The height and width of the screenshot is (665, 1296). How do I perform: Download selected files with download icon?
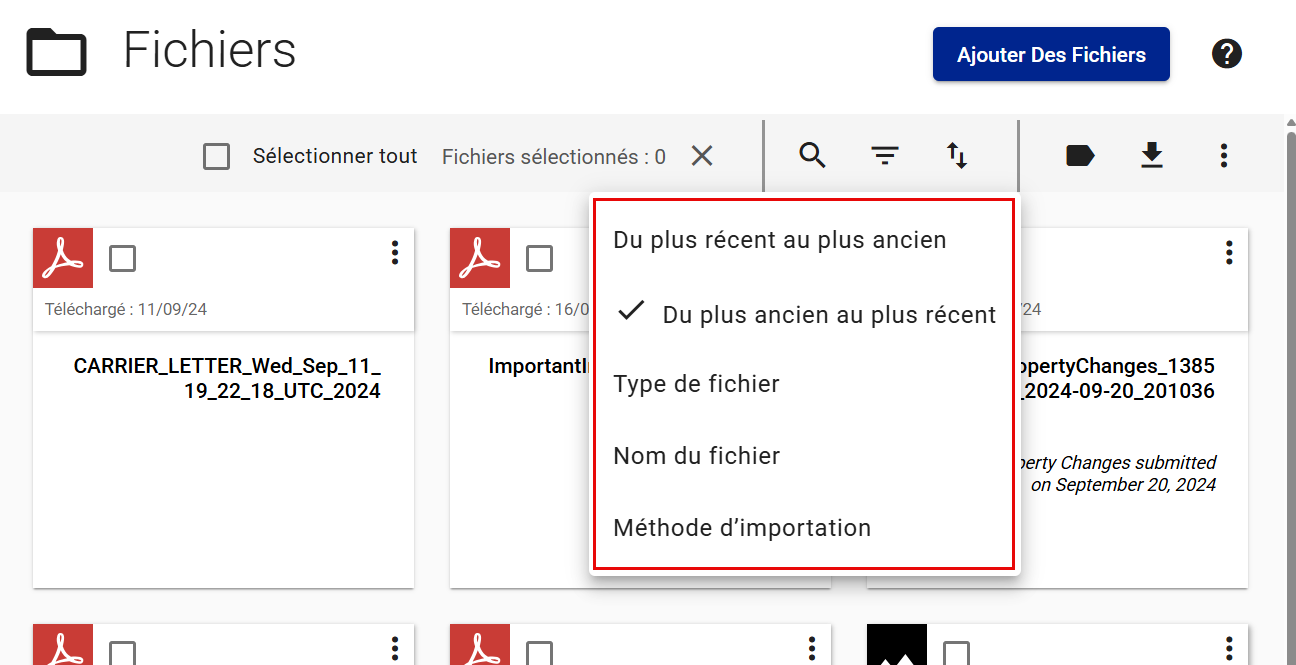point(1152,156)
